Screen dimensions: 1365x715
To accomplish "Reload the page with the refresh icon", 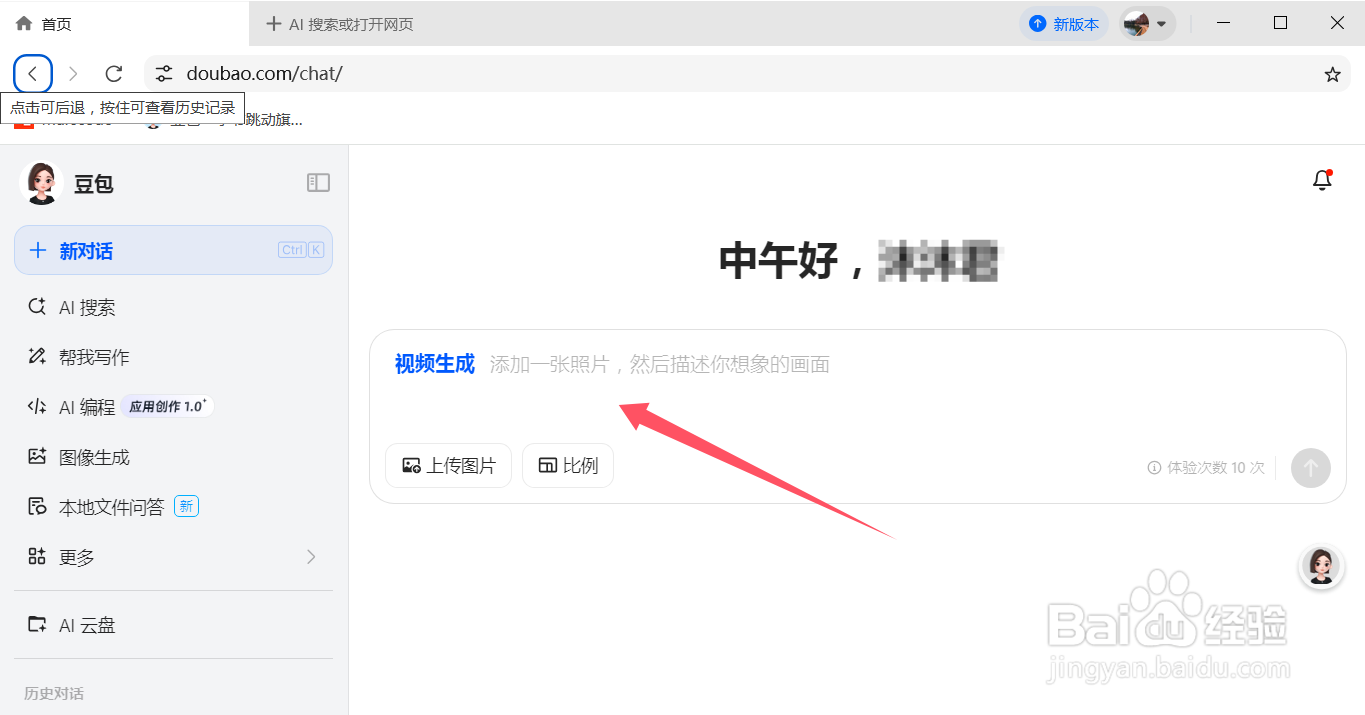I will click(113, 73).
